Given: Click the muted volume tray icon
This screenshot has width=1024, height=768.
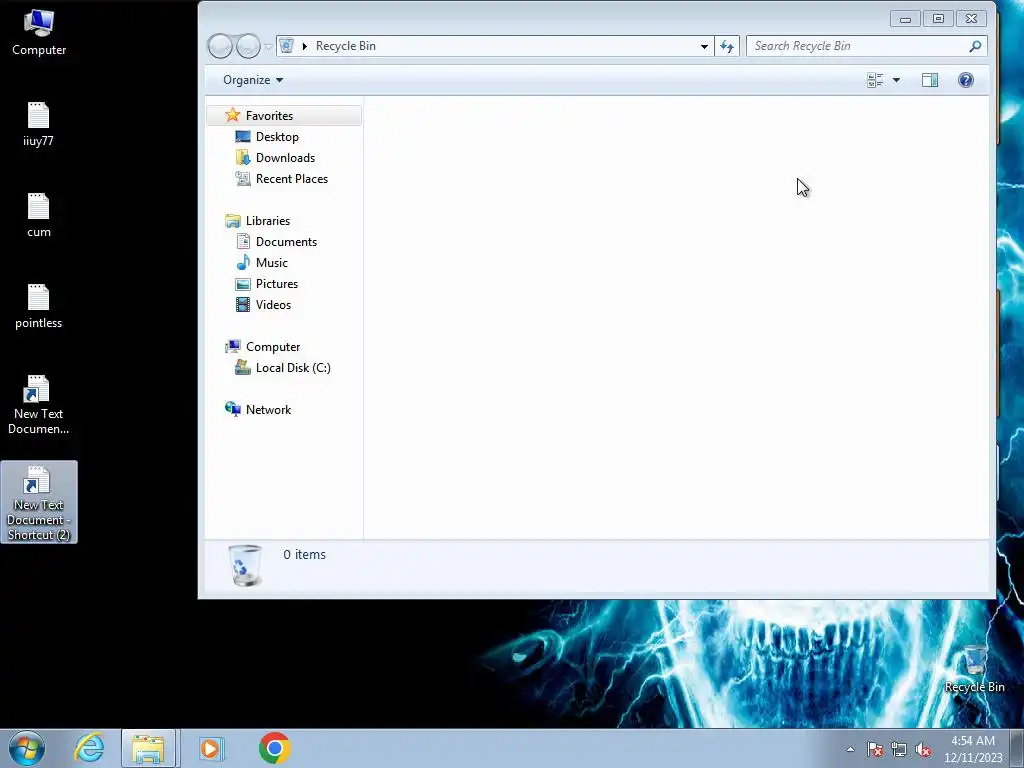Looking at the screenshot, I should tap(923, 749).
